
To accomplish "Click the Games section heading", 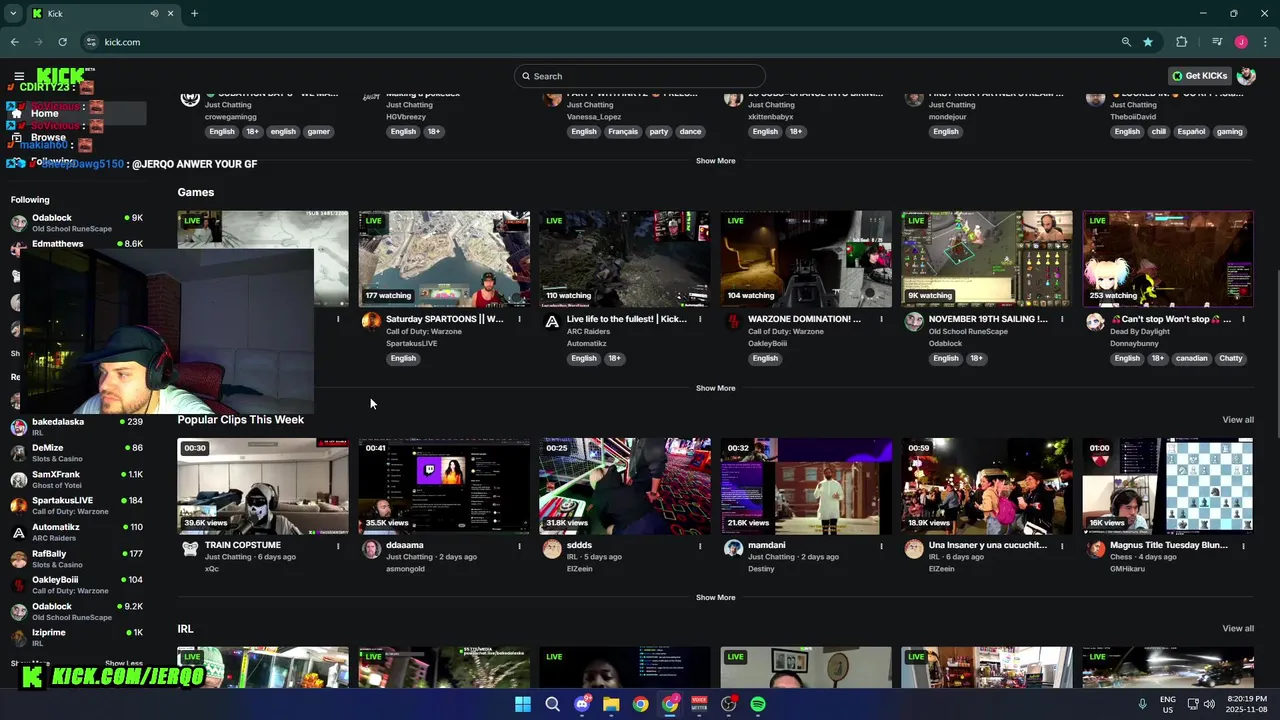I will point(196,192).
